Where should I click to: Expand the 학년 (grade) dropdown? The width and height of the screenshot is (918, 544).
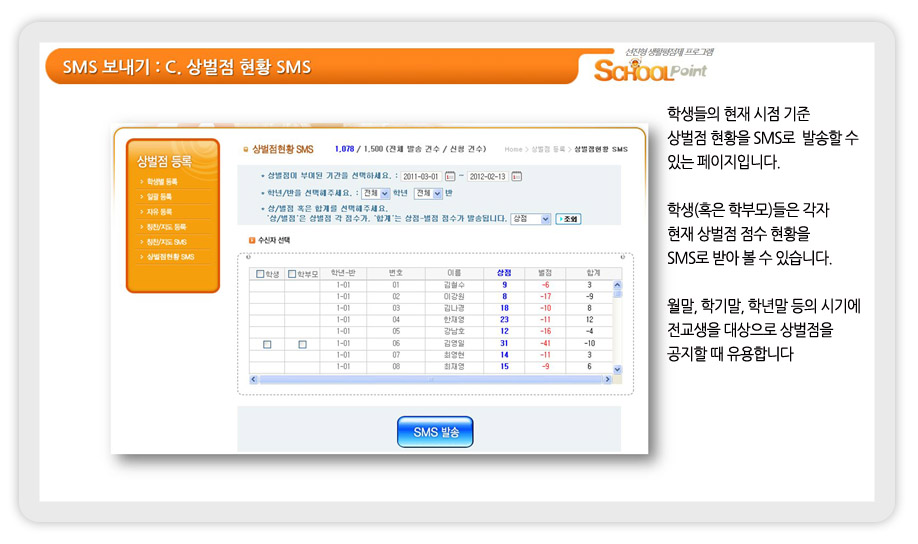tap(385, 193)
